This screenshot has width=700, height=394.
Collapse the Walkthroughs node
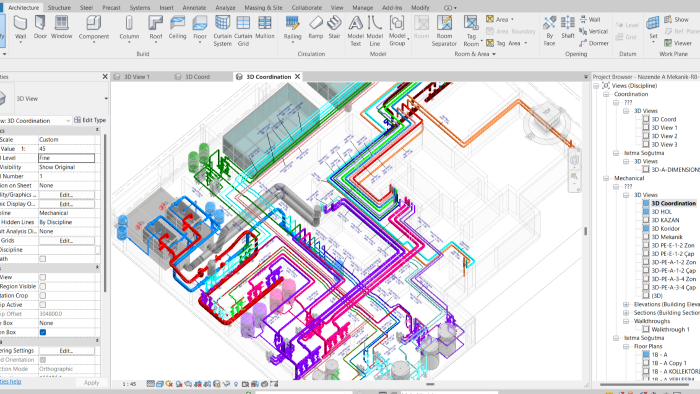(626, 321)
